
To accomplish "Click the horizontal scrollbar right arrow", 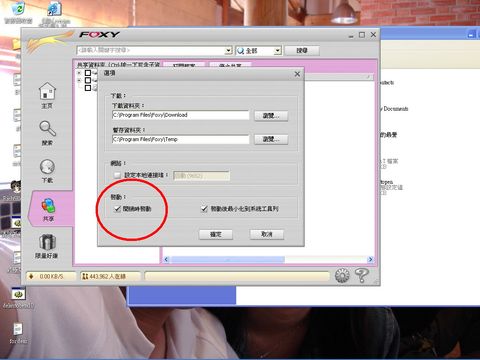I will pyautogui.click(x=370, y=259).
